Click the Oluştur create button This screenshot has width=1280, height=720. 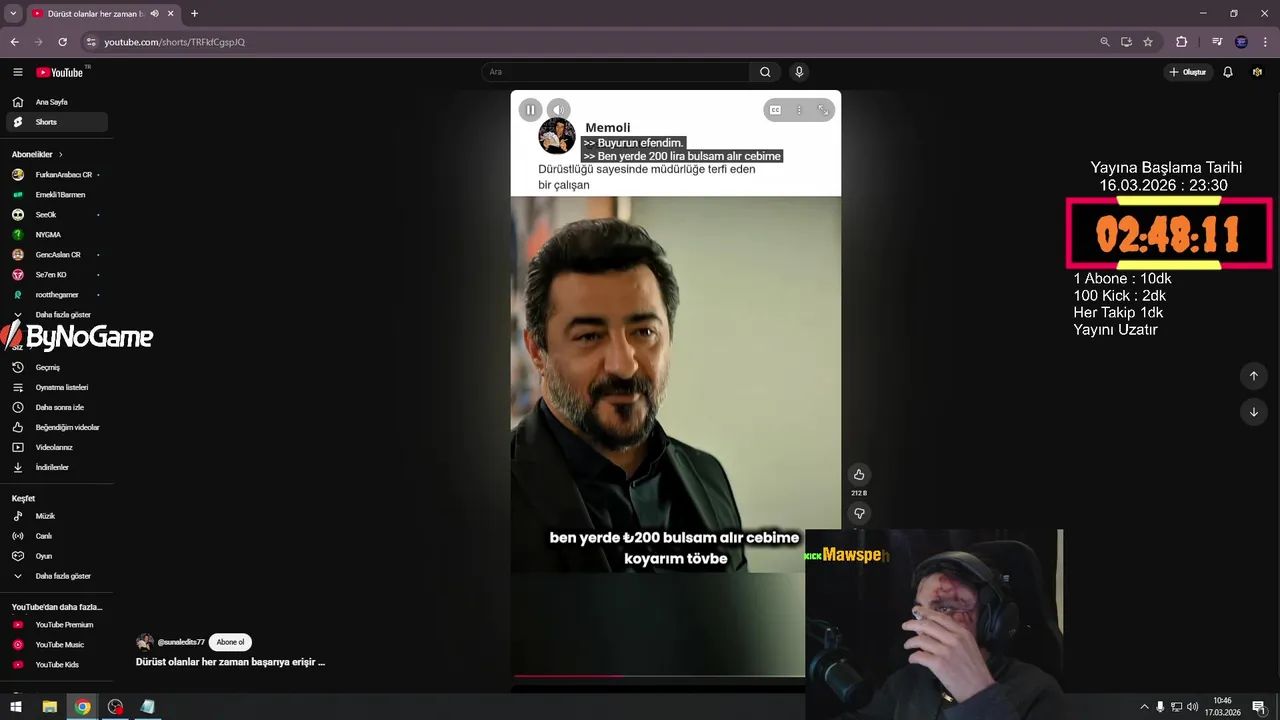click(x=1188, y=72)
